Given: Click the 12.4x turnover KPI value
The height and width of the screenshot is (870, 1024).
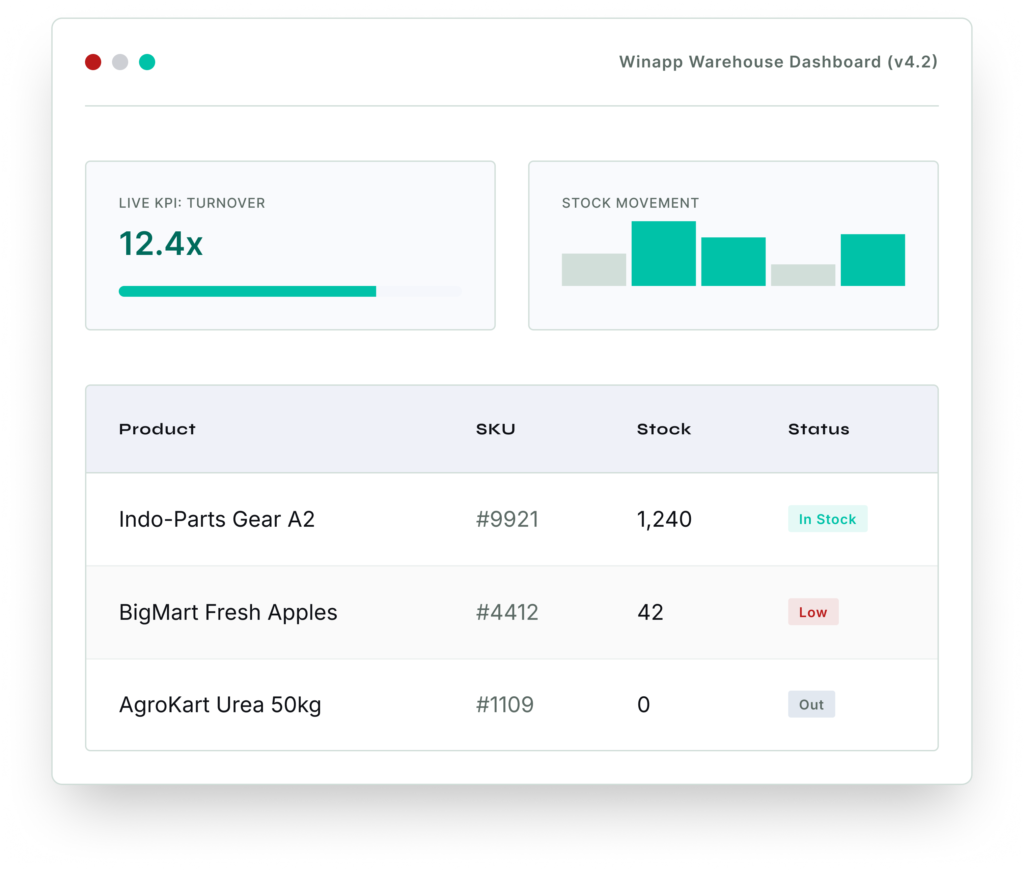Looking at the screenshot, I should pos(161,244).
